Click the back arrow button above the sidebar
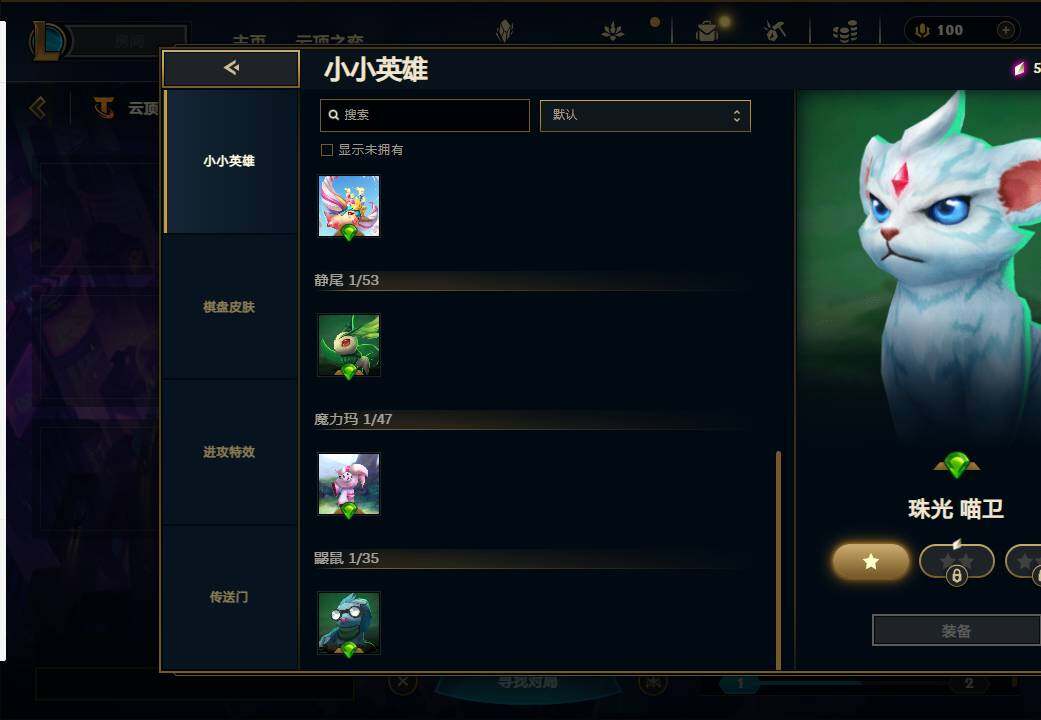 (231, 68)
